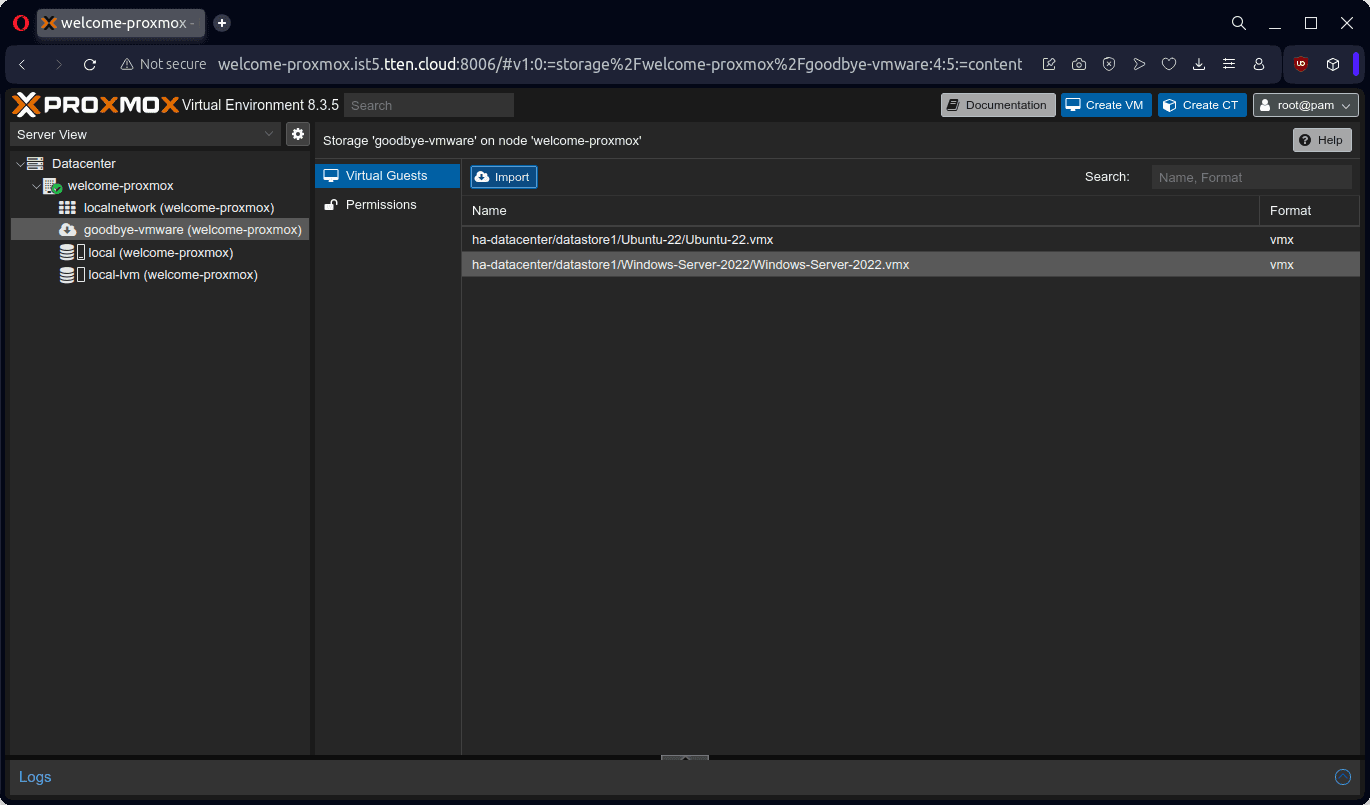The width and height of the screenshot is (1370, 805).
Task: Select local-lvm (welcome-proxmox) in tree
Action: 160,275
